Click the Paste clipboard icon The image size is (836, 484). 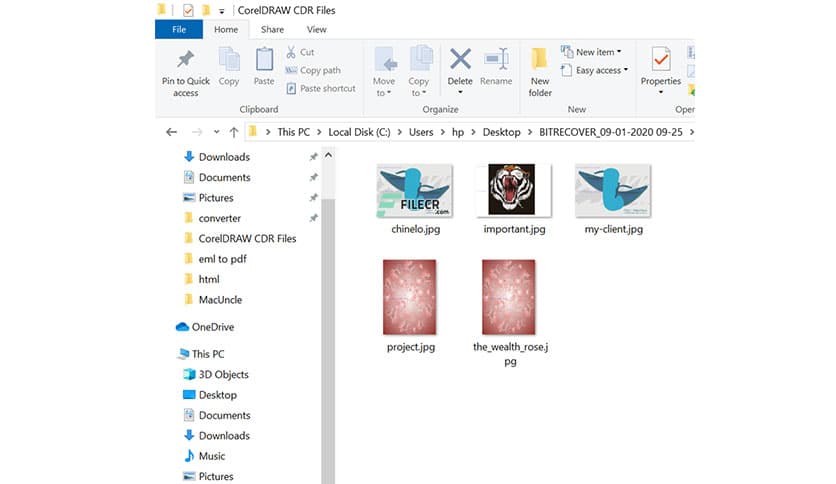coord(264,59)
